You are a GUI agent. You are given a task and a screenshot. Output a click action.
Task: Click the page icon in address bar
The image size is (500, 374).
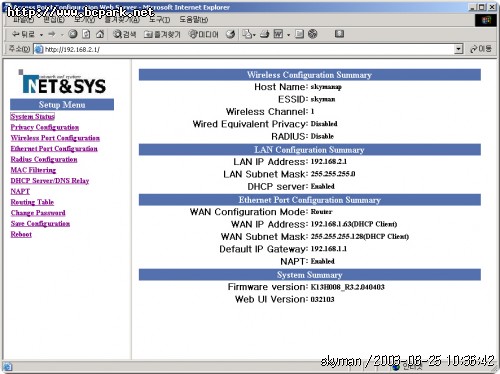[39, 49]
